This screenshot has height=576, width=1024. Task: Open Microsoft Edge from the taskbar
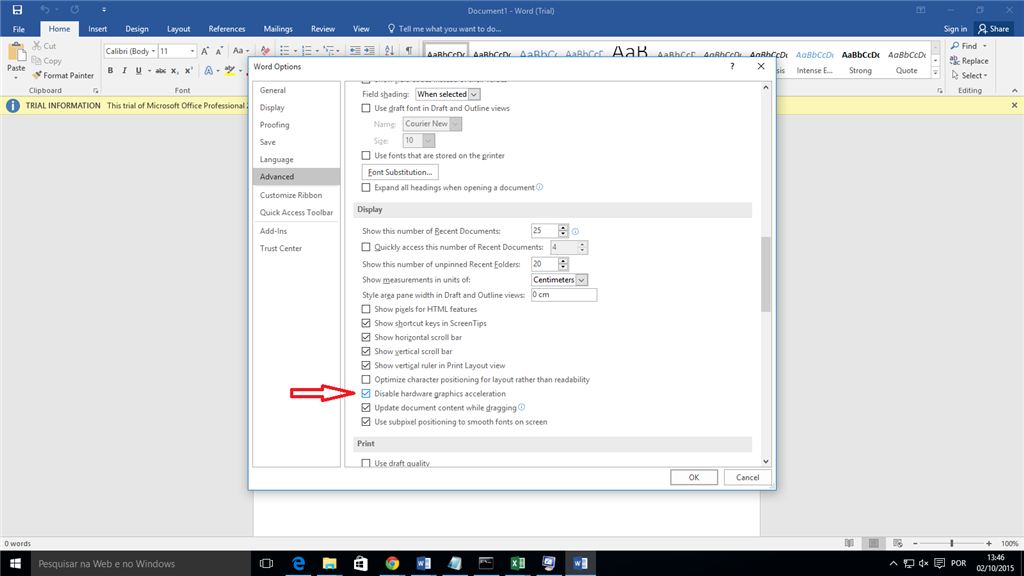(298, 563)
